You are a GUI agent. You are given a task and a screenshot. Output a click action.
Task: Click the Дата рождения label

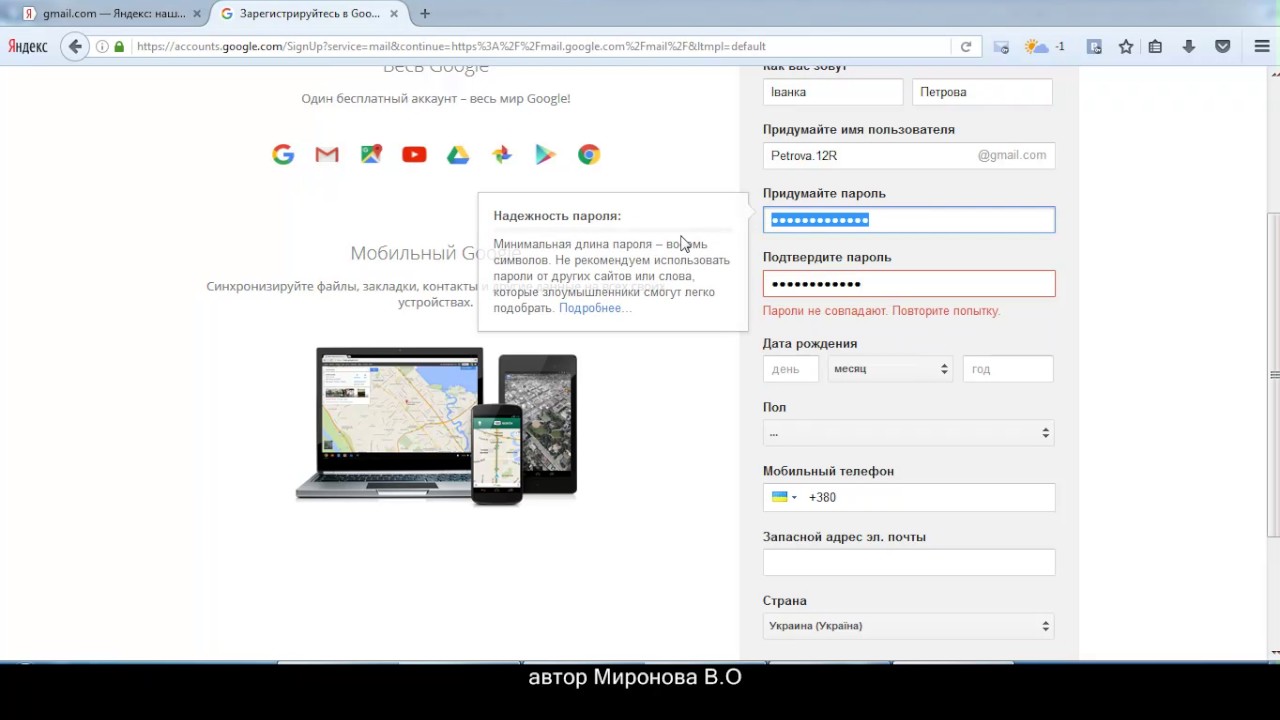[x=810, y=343]
